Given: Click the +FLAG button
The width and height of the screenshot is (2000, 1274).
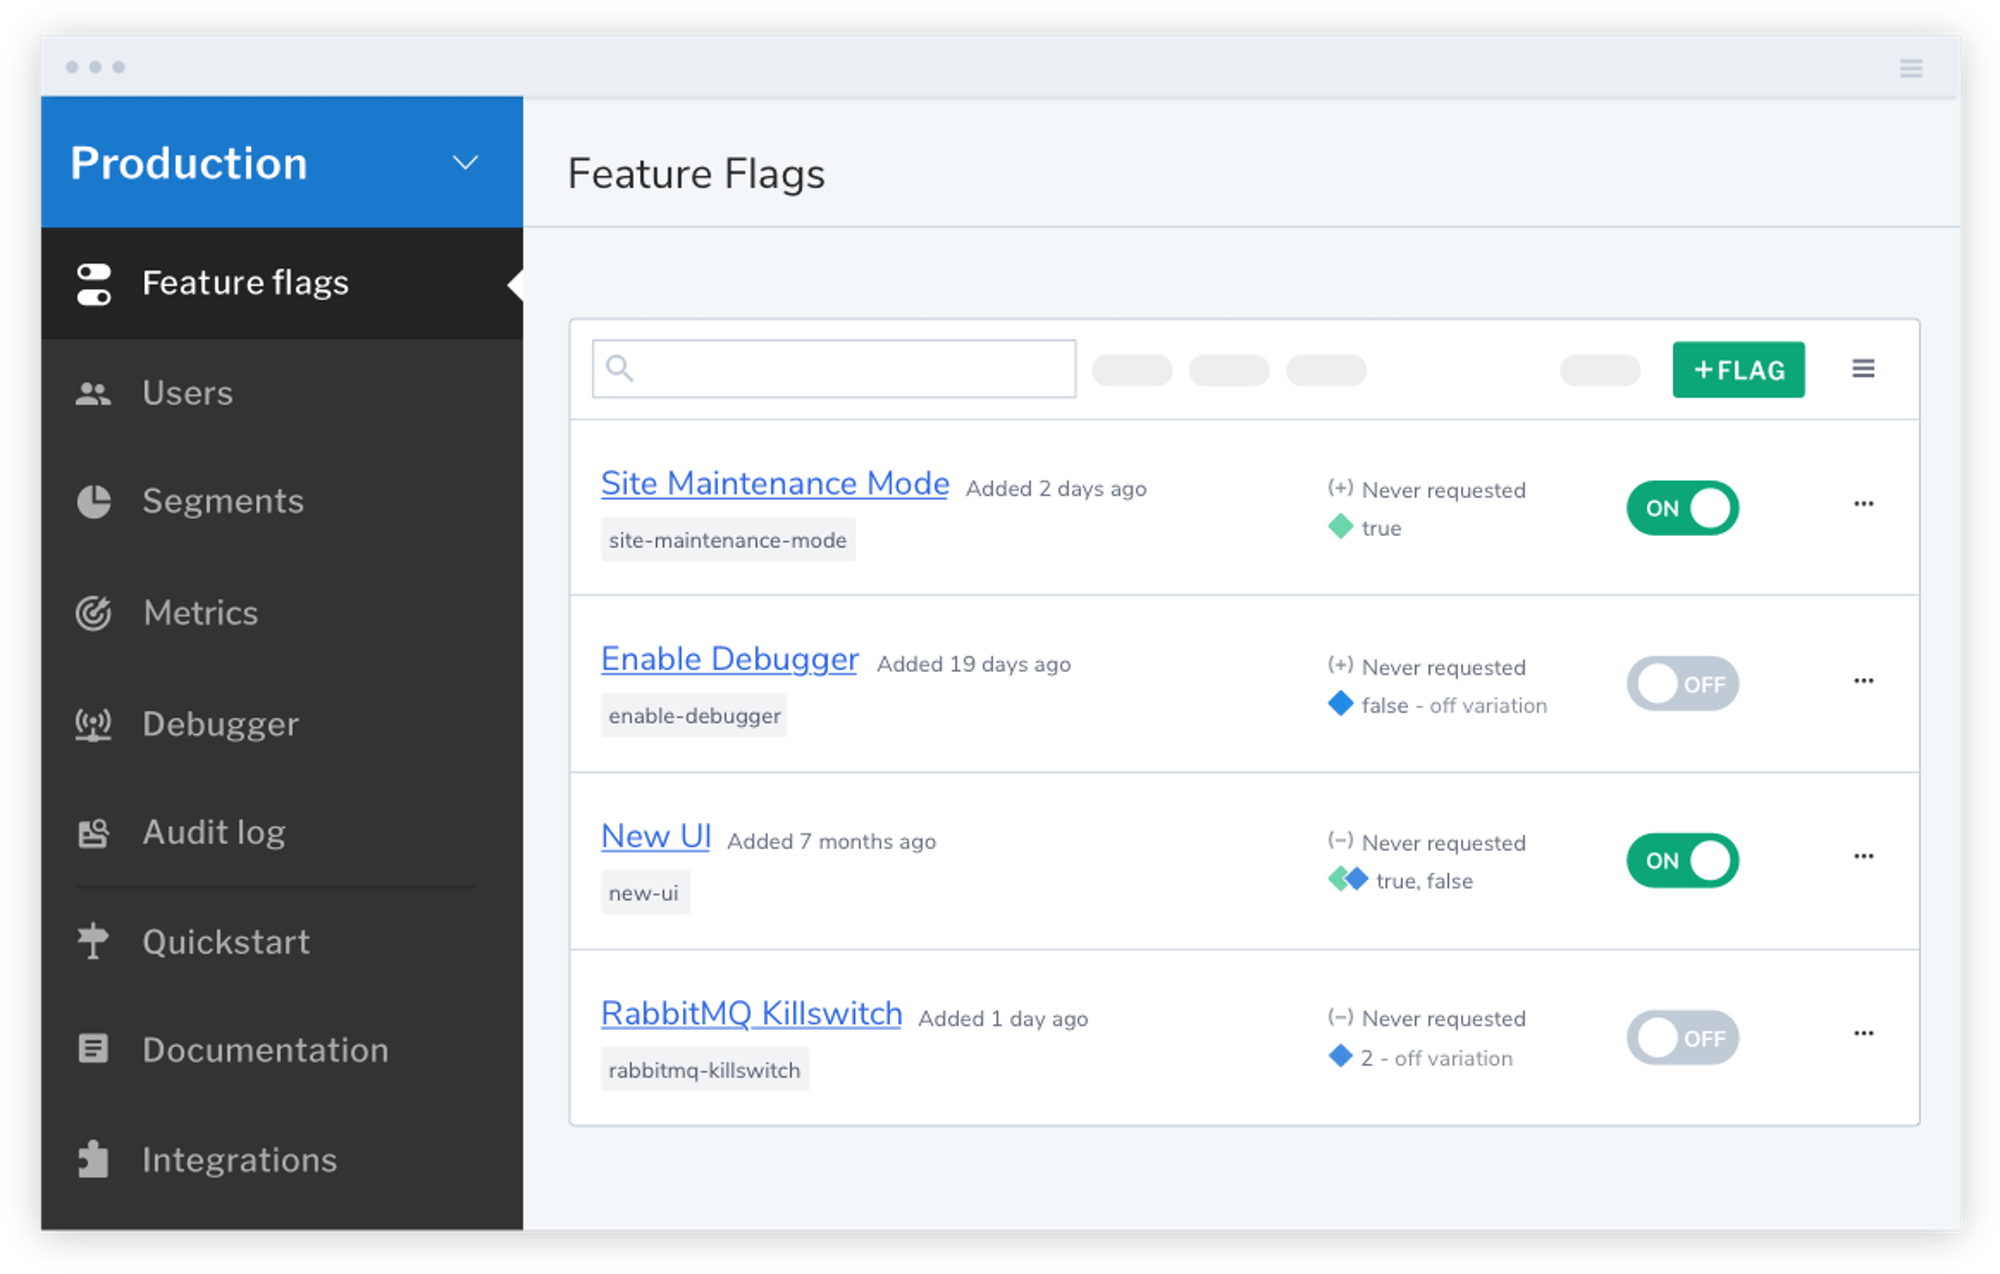Looking at the screenshot, I should 1738,369.
